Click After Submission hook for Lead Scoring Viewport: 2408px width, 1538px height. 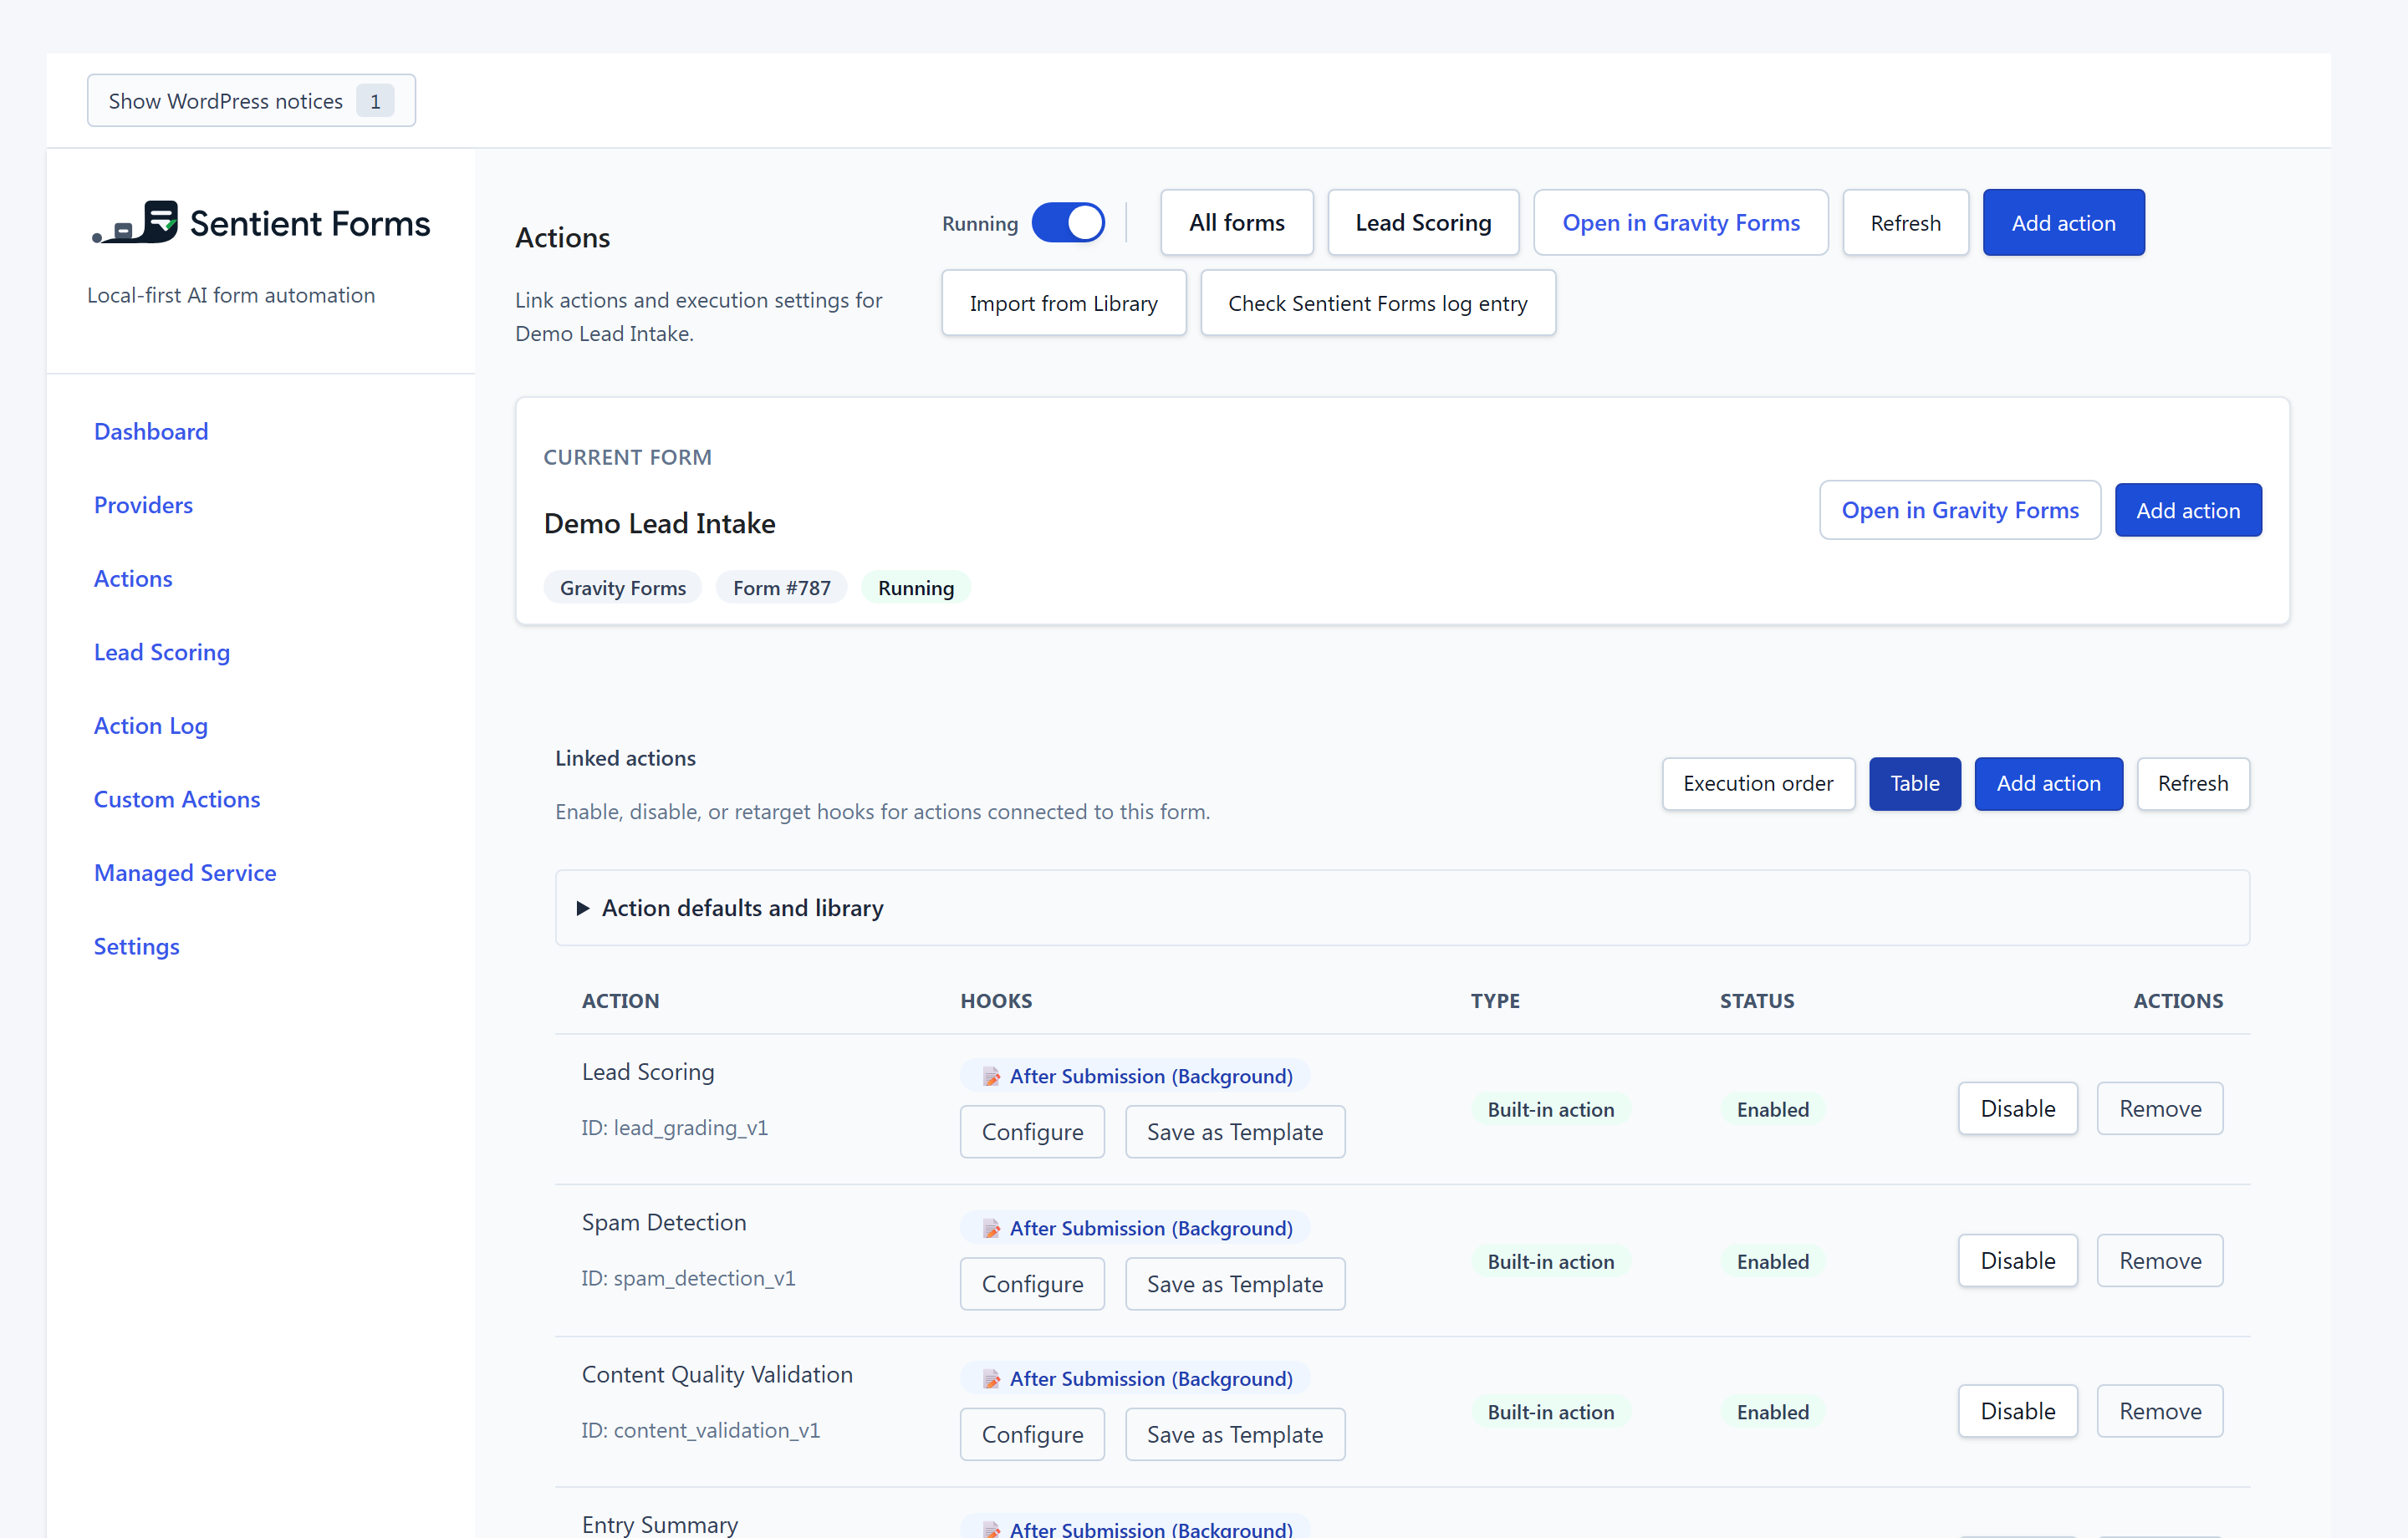point(1136,1076)
